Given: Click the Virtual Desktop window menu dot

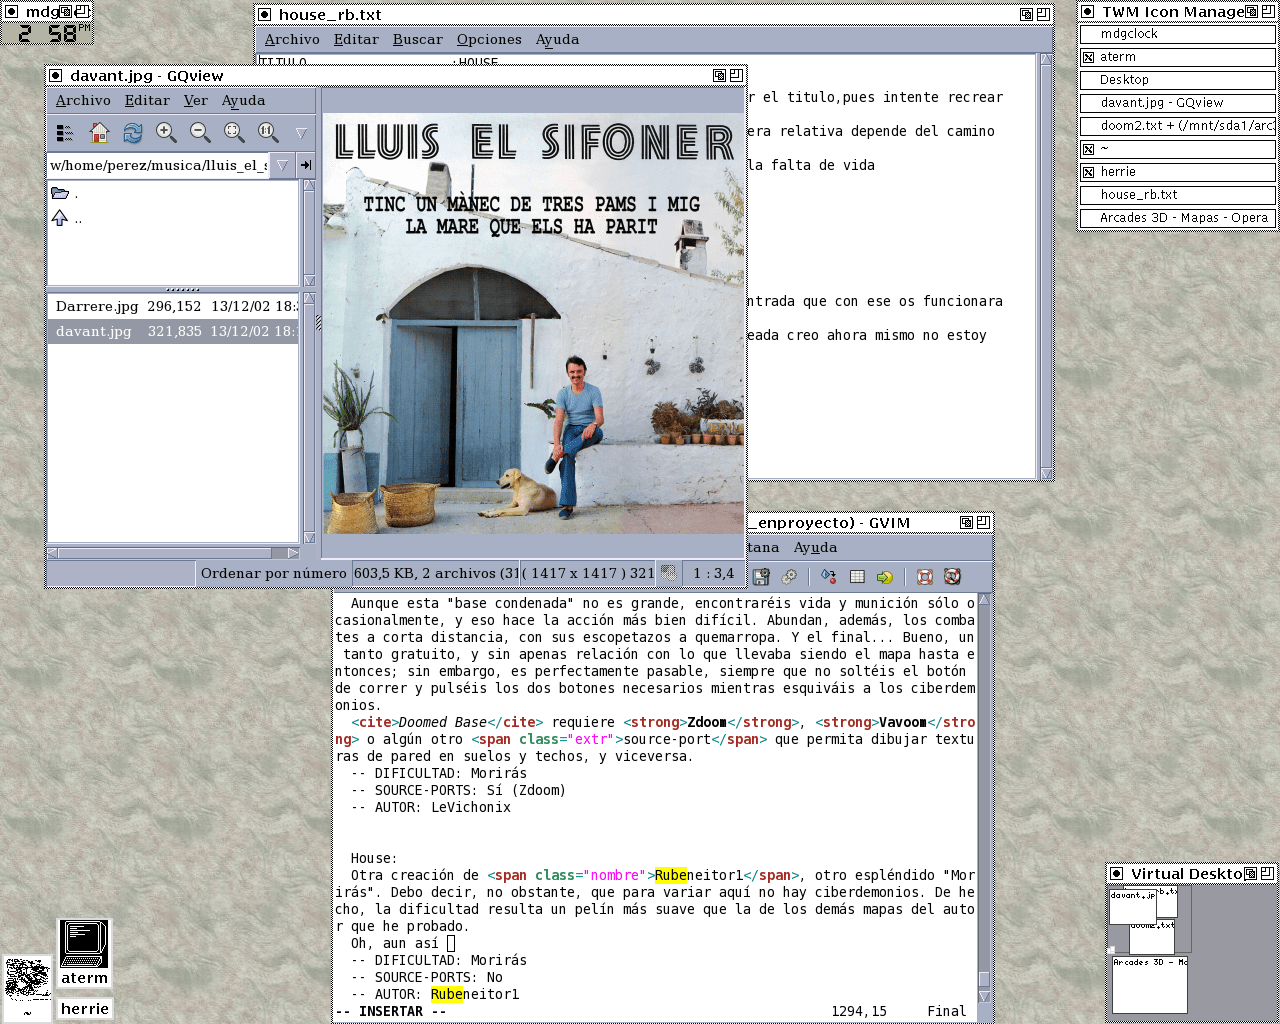Looking at the screenshot, I should tap(1116, 873).
